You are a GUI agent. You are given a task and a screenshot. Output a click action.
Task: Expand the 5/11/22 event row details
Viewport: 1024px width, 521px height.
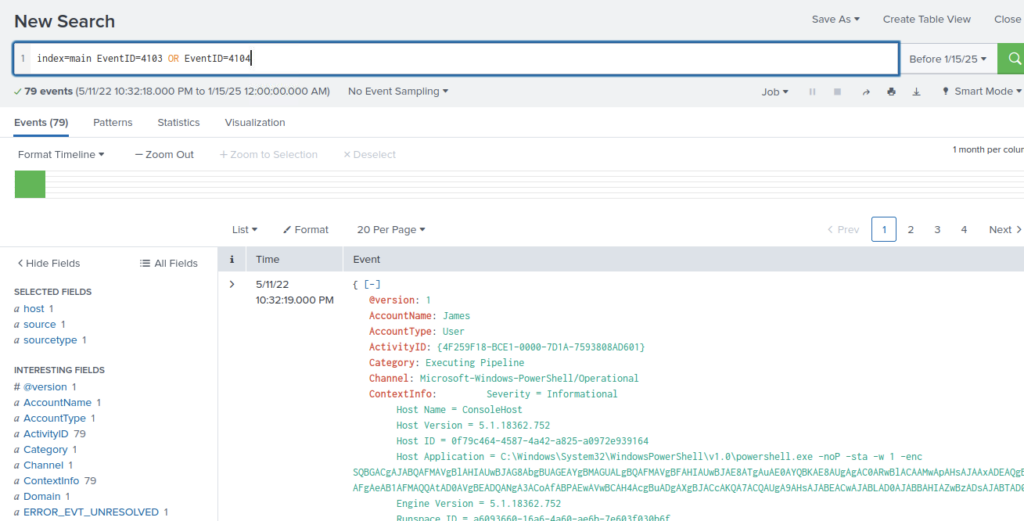coord(232,285)
